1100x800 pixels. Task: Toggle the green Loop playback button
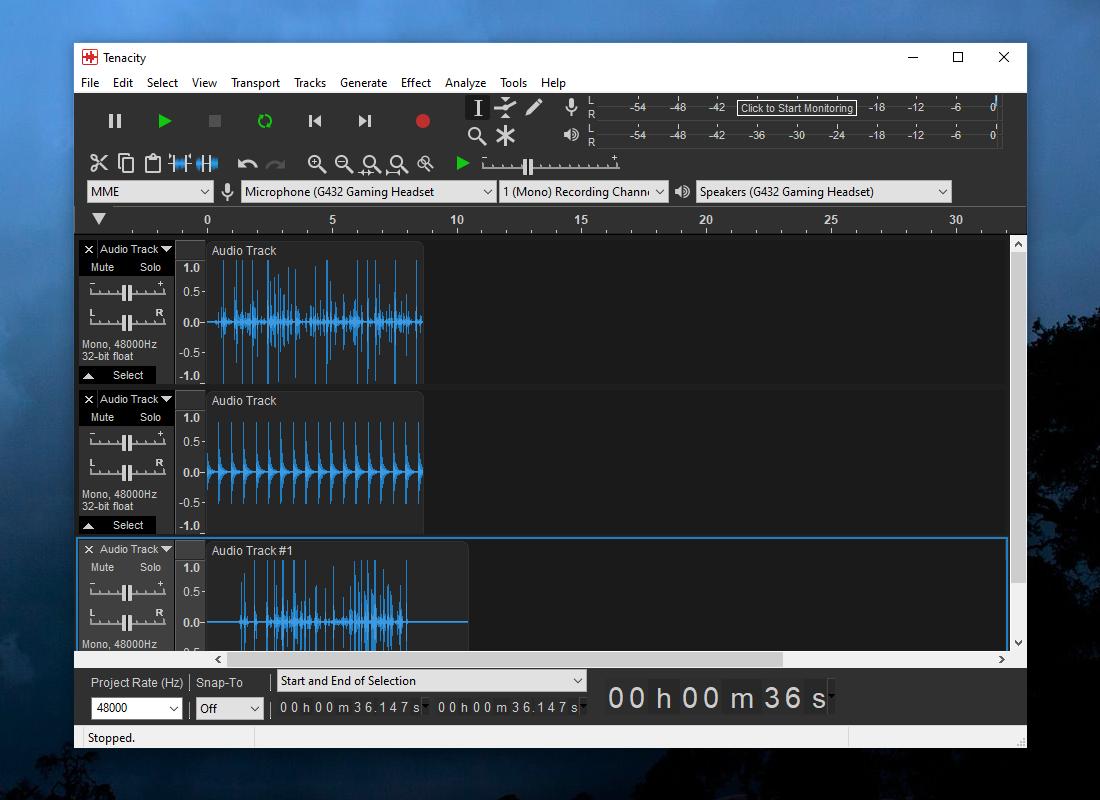click(x=264, y=121)
